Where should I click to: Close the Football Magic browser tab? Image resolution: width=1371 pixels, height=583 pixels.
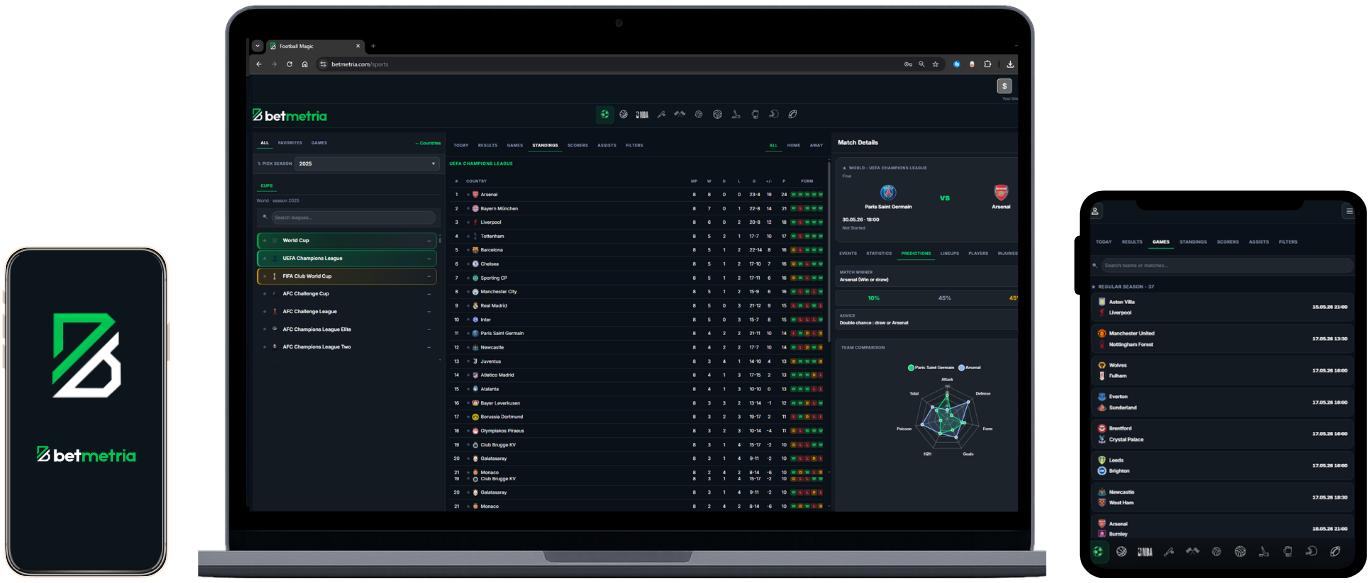pyautogui.click(x=360, y=46)
